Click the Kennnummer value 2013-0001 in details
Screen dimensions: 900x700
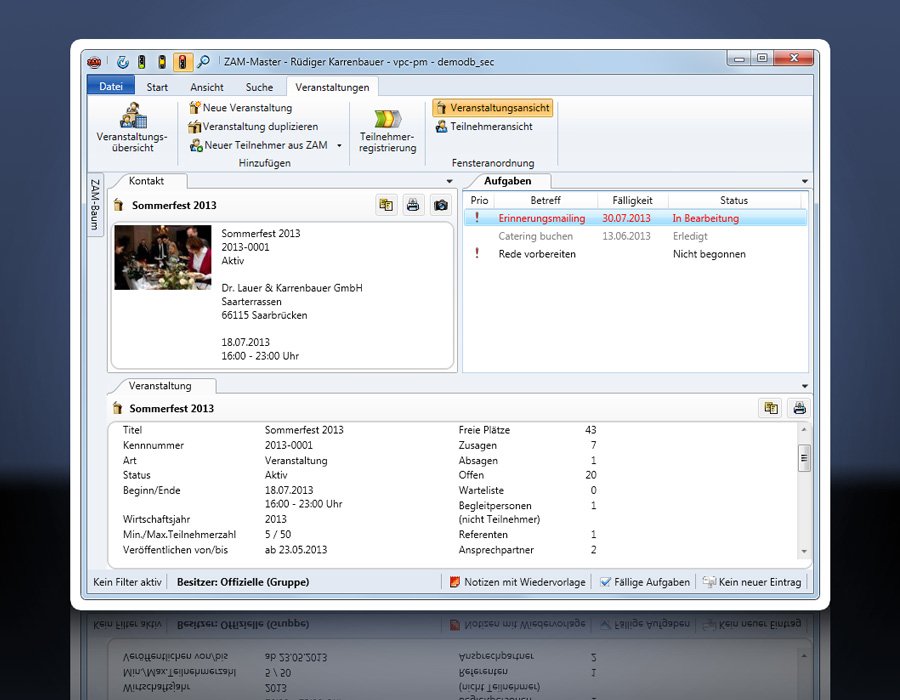pos(289,445)
